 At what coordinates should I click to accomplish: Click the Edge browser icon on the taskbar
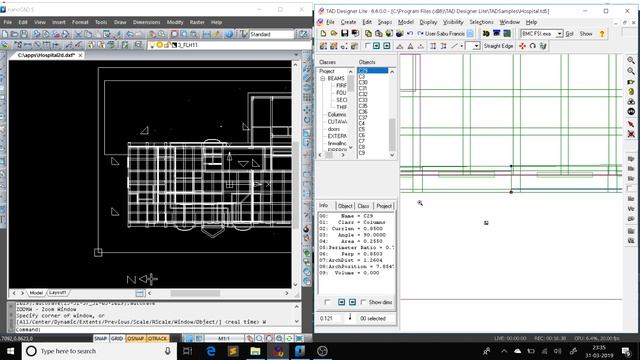pos(211,351)
